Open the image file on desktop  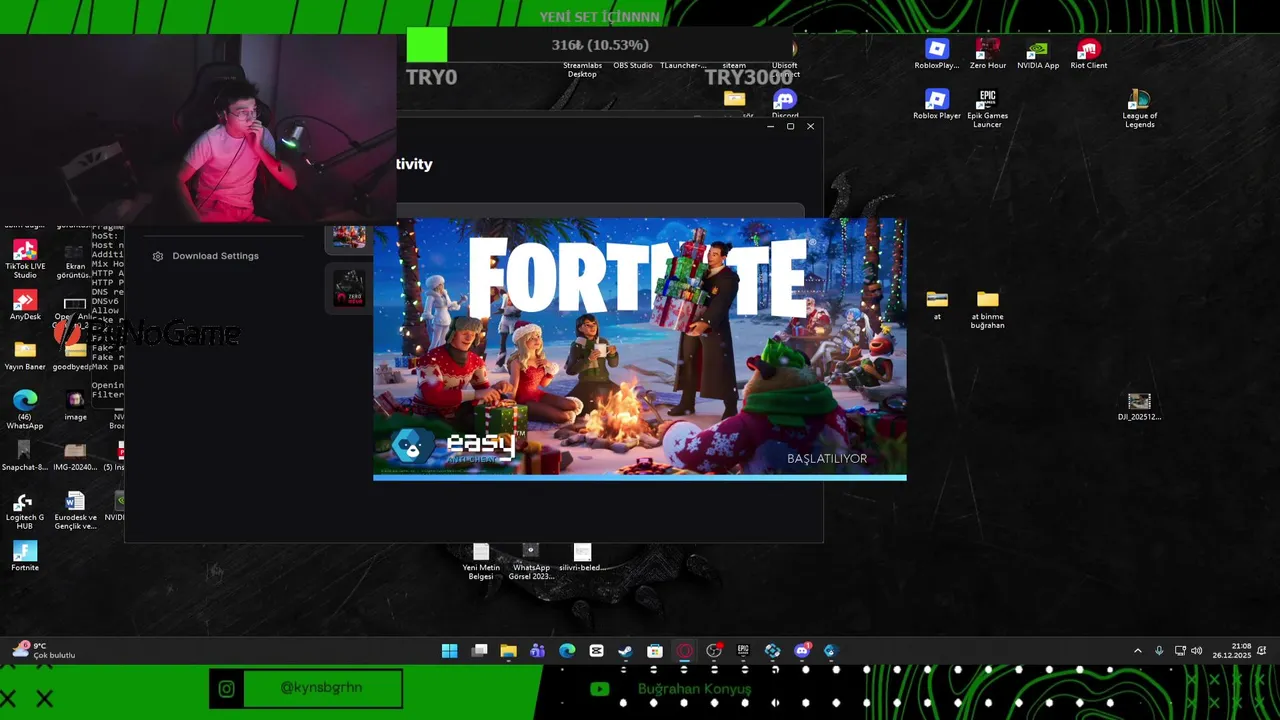[75, 406]
